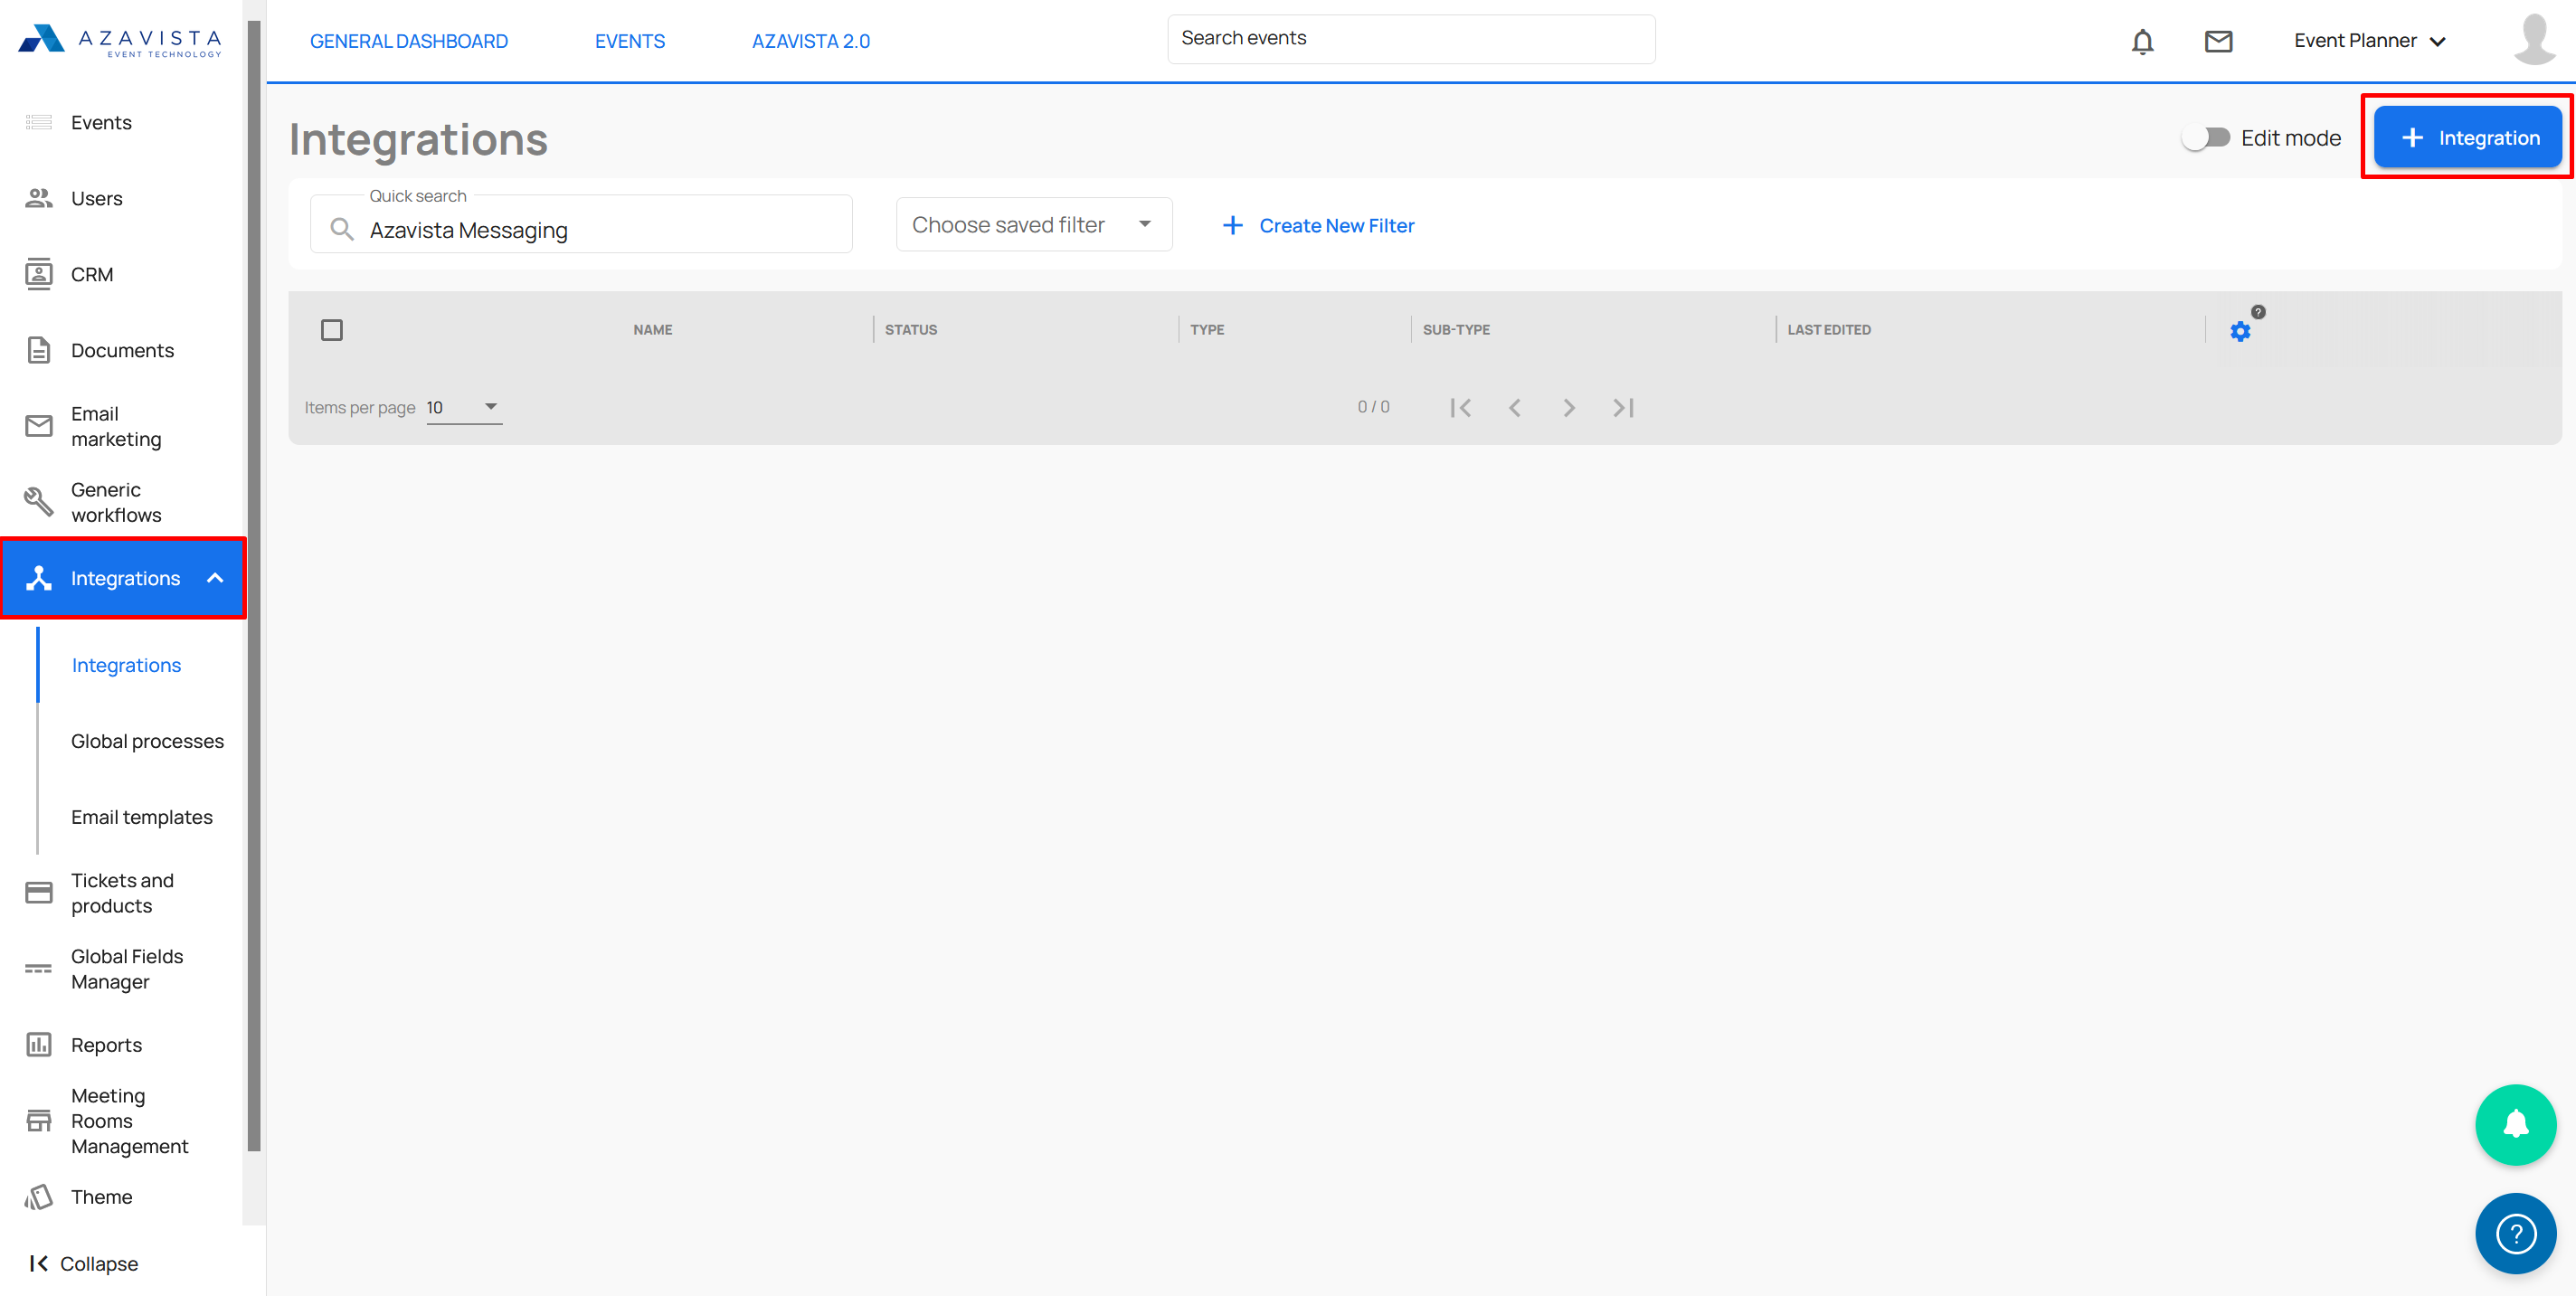2576x1296 pixels.
Task: Click Create New Filter link
Action: (1318, 226)
